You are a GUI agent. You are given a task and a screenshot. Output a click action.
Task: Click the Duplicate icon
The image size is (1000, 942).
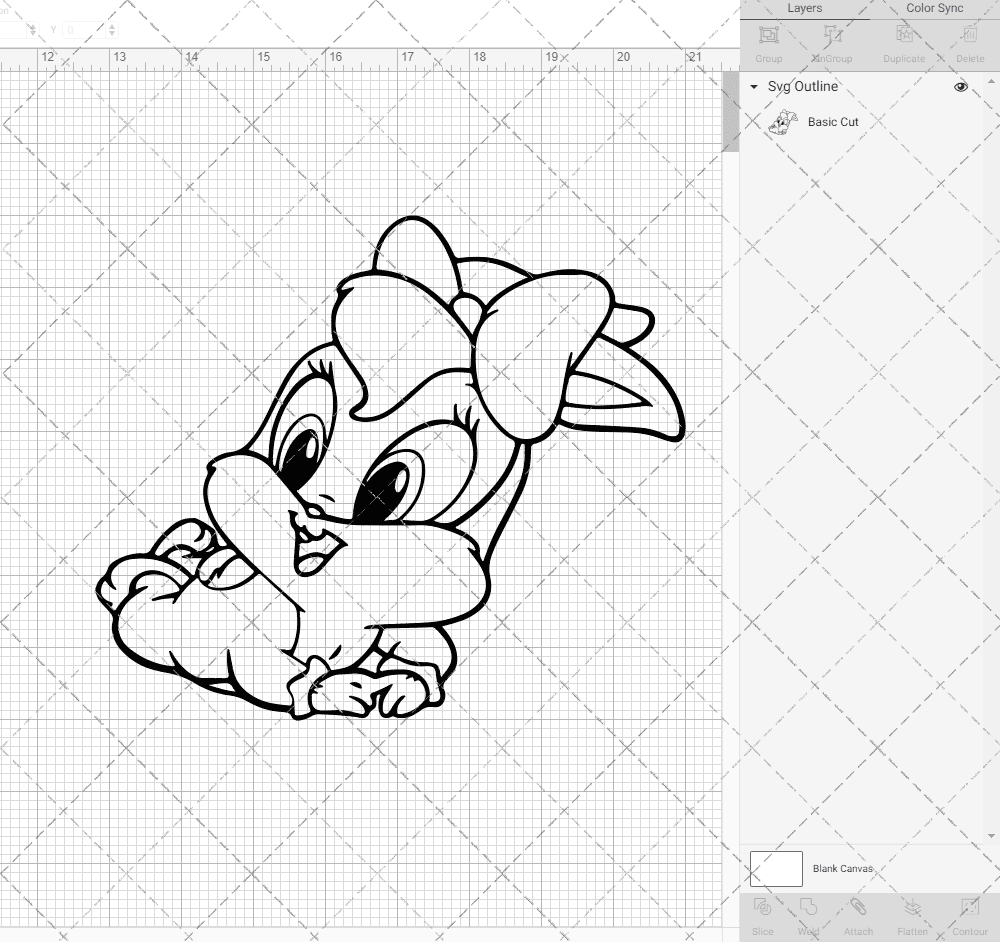point(904,35)
